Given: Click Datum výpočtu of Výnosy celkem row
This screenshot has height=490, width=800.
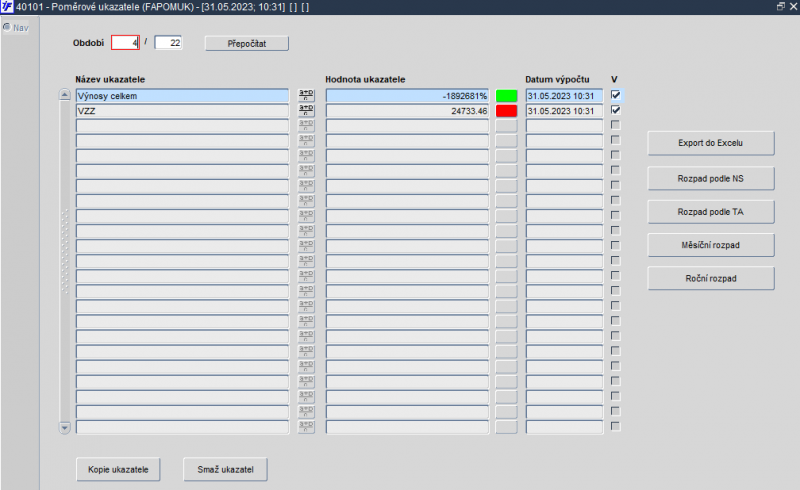Looking at the screenshot, I should (x=564, y=95).
